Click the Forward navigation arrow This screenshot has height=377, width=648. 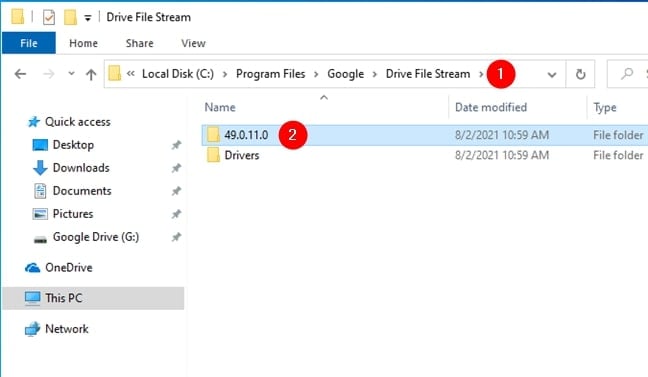(49, 74)
